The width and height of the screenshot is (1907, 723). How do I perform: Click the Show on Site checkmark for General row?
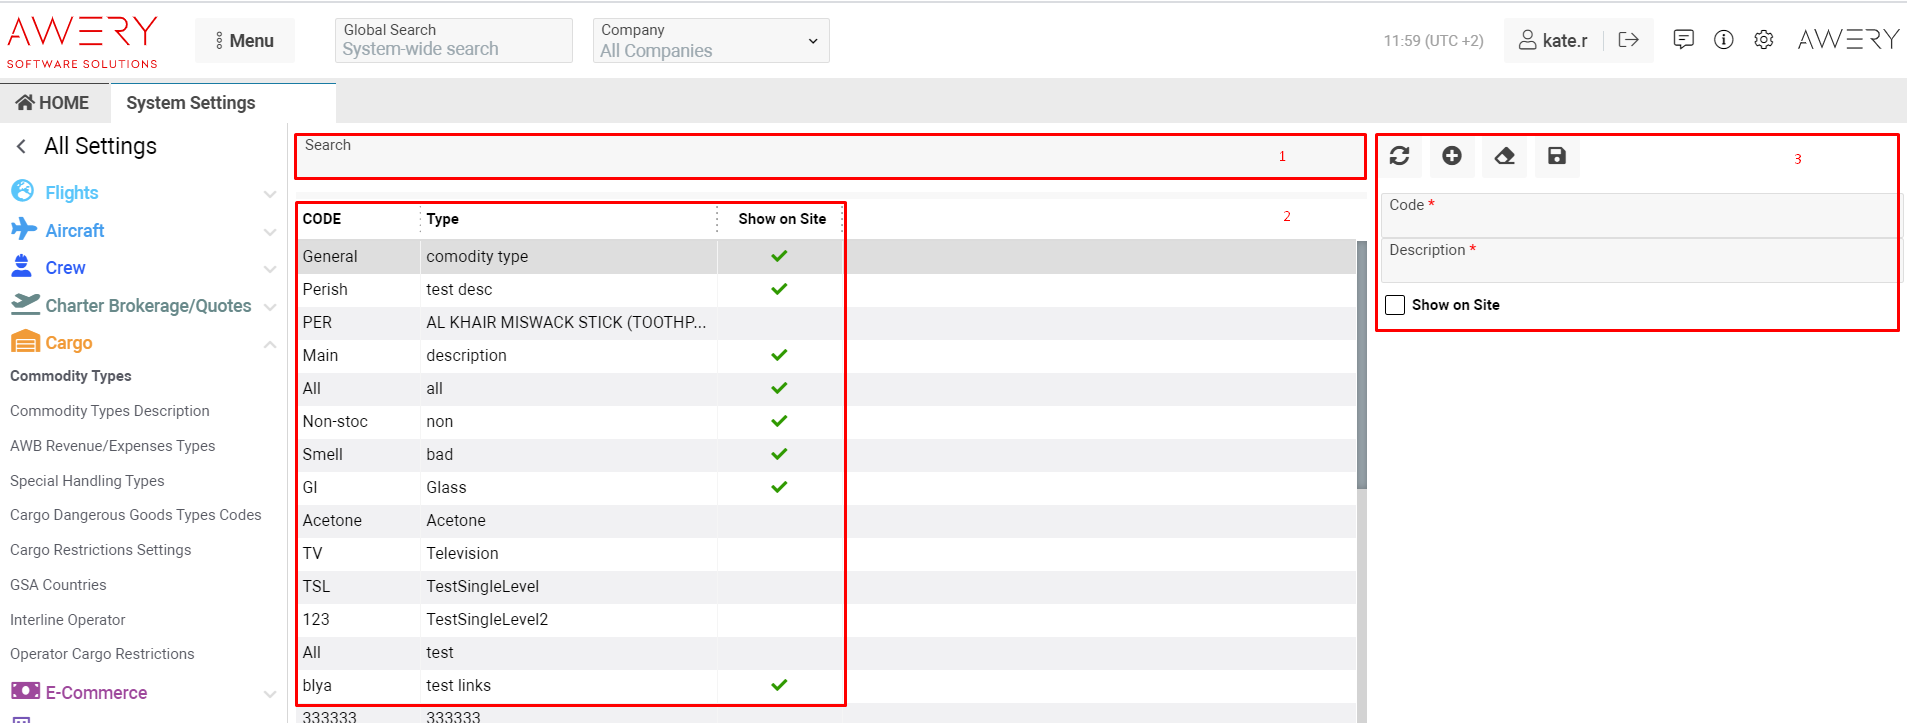[779, 256]
